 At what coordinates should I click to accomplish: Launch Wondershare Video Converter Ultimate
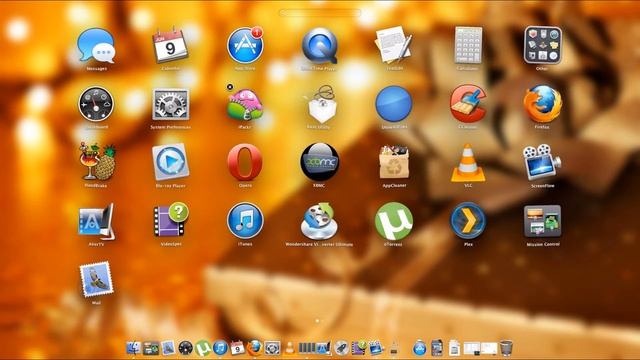[320, 221]
